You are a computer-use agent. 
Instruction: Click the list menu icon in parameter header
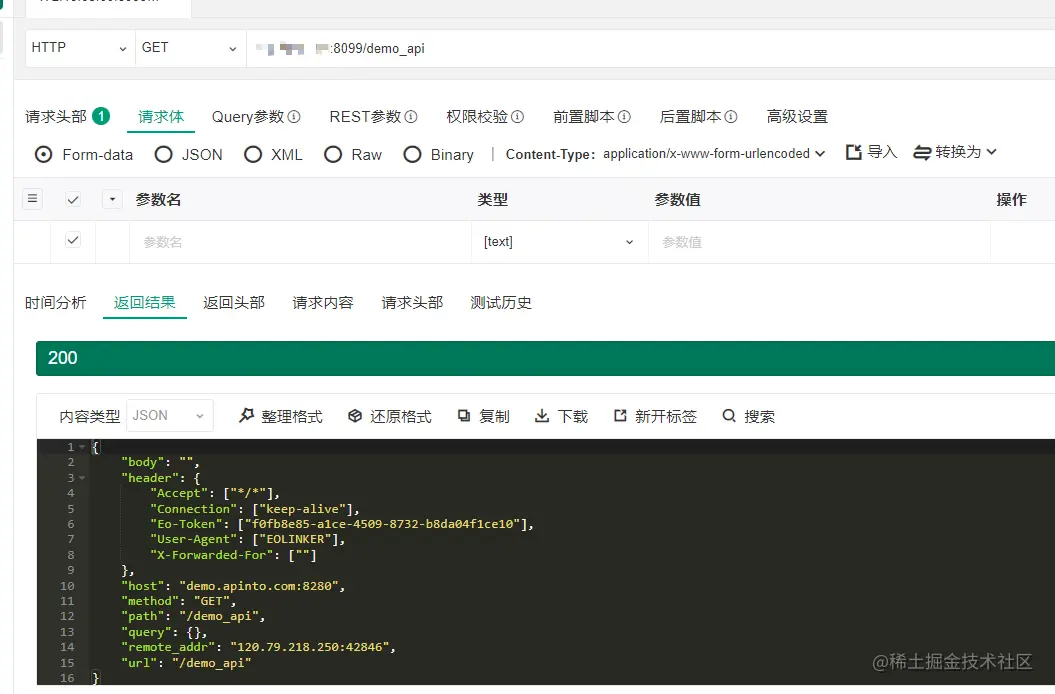[x=32, y=199]
